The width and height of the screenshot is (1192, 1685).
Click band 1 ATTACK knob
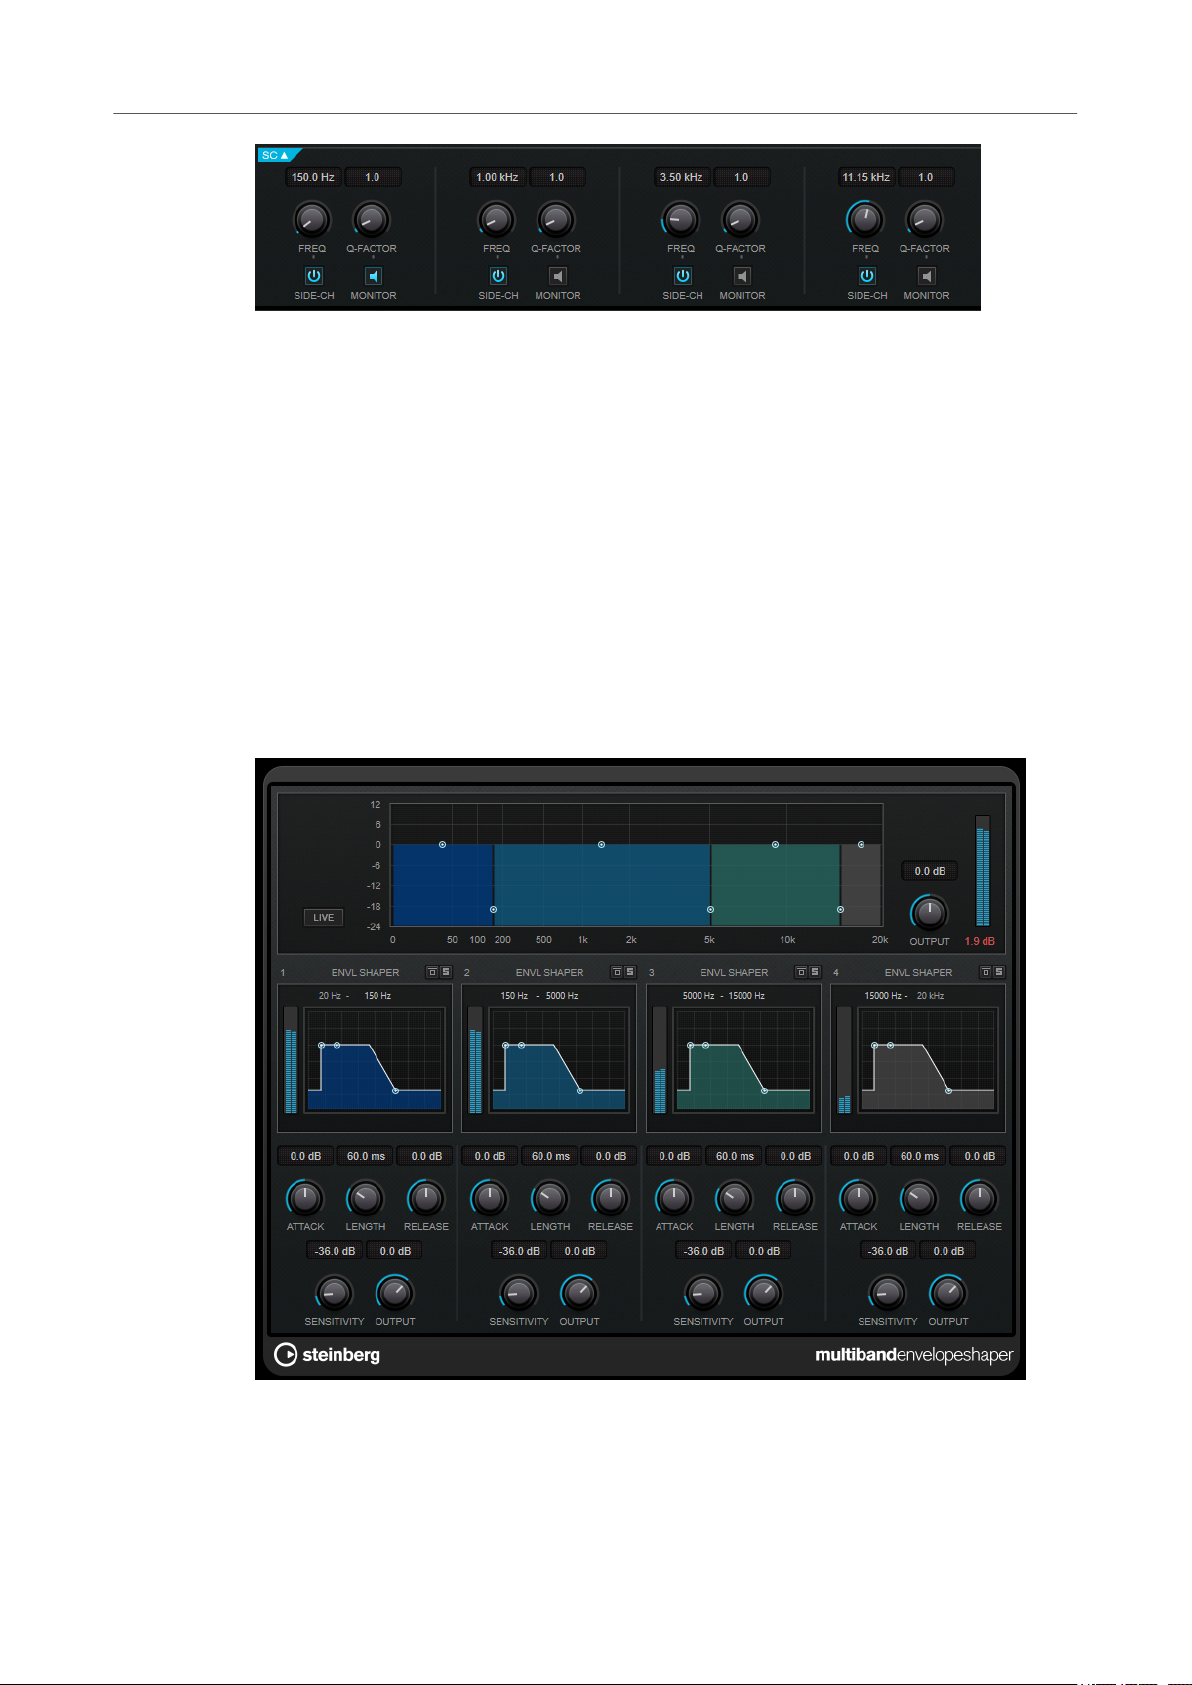[x=305, y=1198]
